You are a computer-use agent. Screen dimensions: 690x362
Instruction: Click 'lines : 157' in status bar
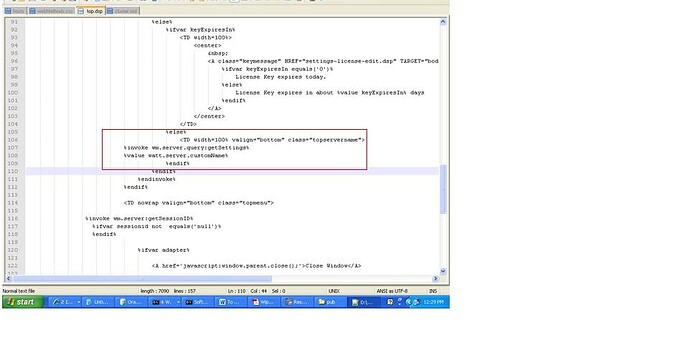point(184,291)
